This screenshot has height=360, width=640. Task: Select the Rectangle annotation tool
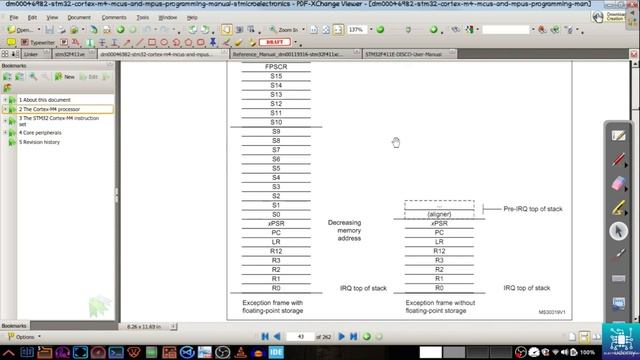[152, 42]
